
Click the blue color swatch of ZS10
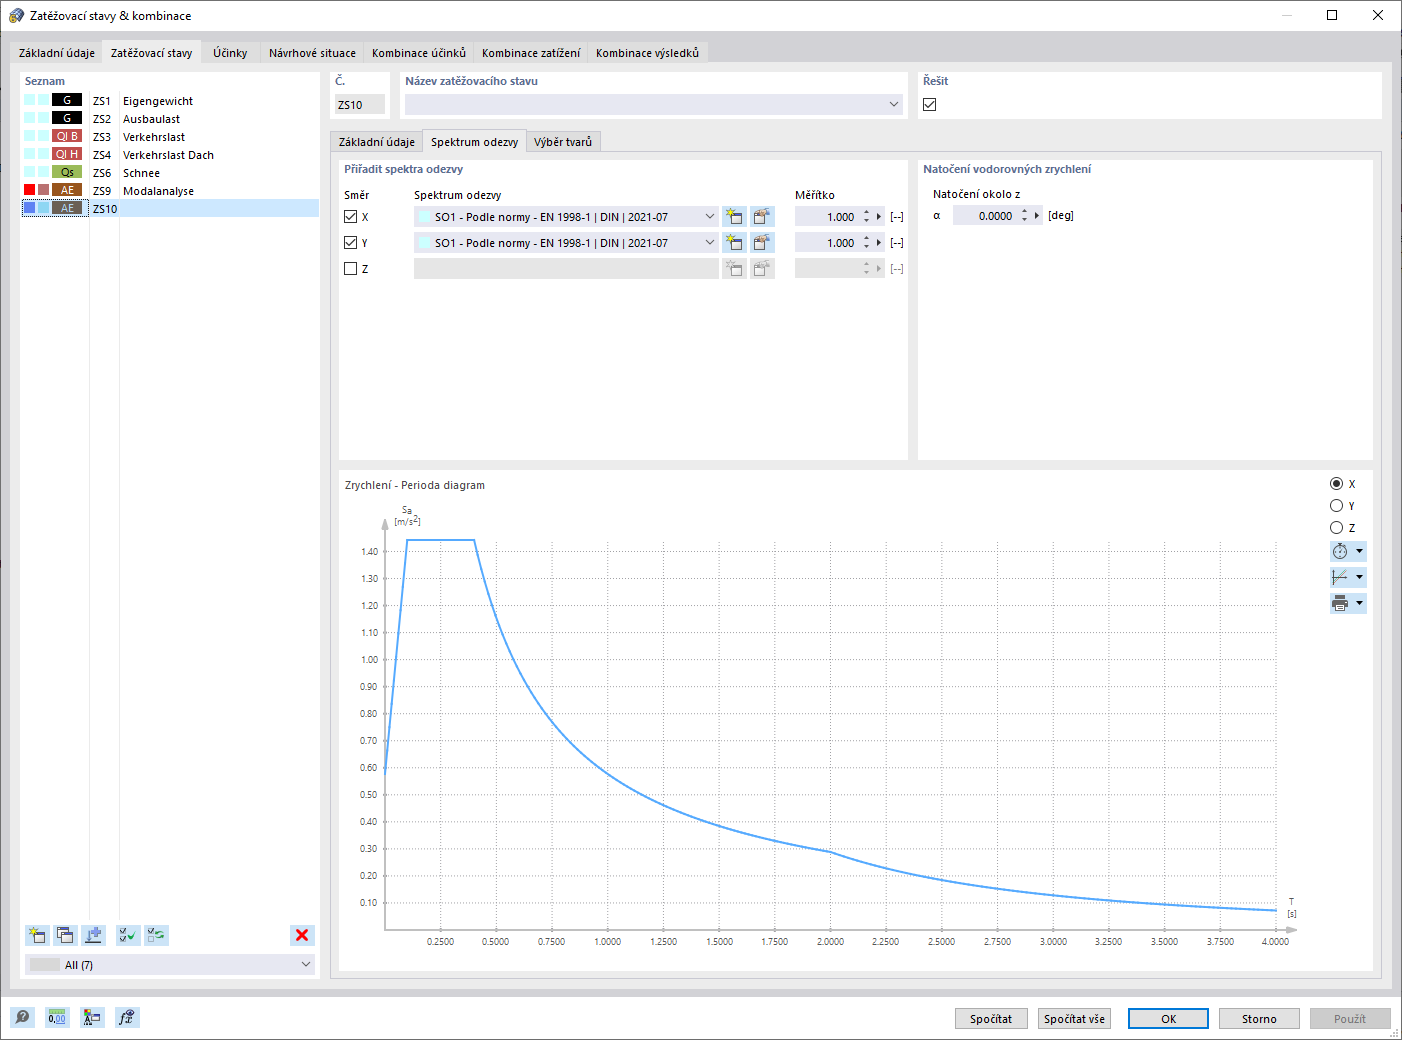pos(29,208)
